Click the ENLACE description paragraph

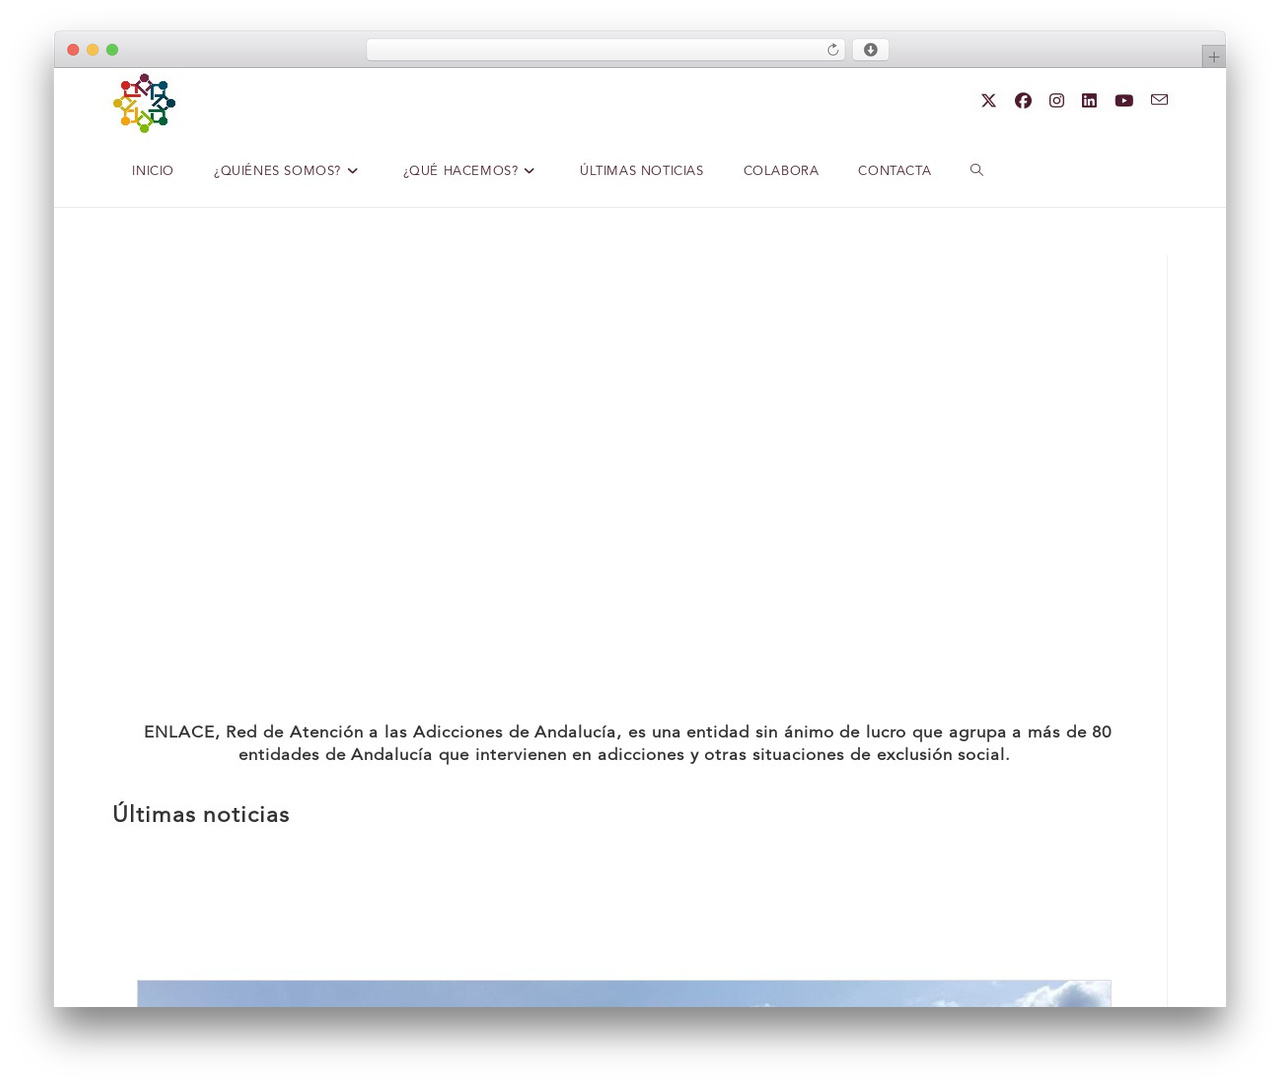[x=627, y=743]
